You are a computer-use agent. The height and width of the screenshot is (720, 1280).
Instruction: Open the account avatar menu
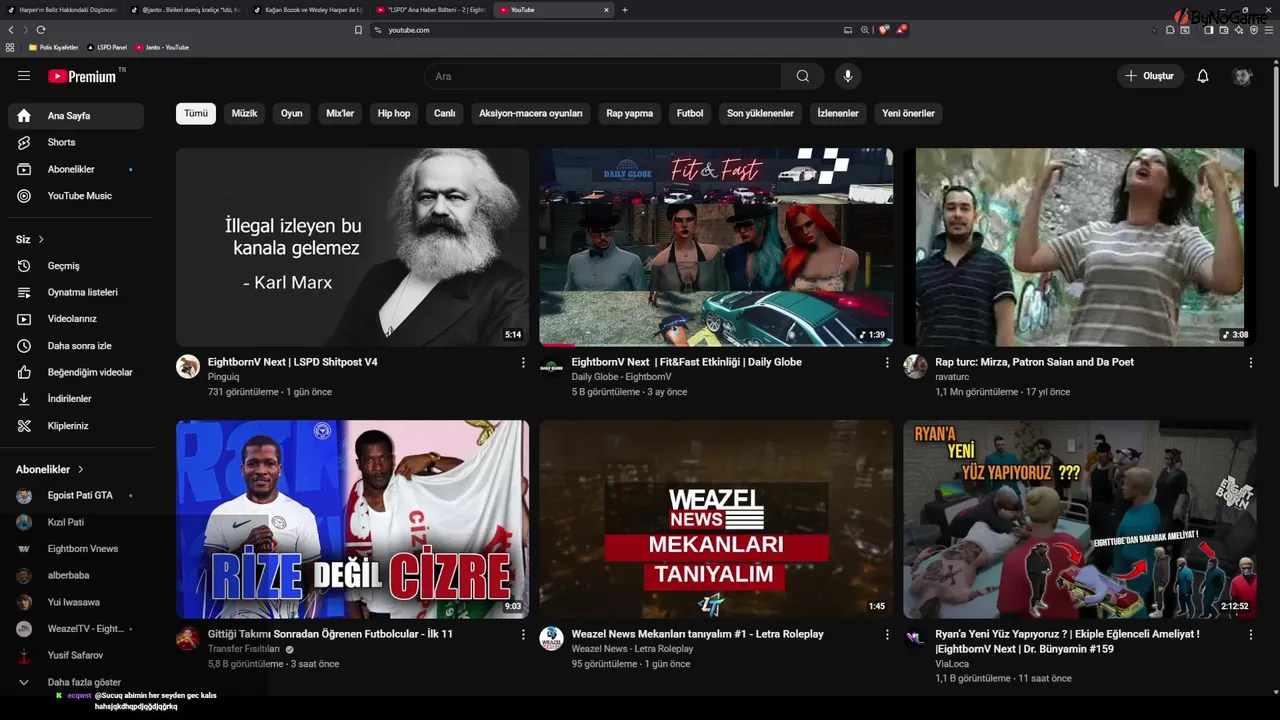pos(1243,76)
